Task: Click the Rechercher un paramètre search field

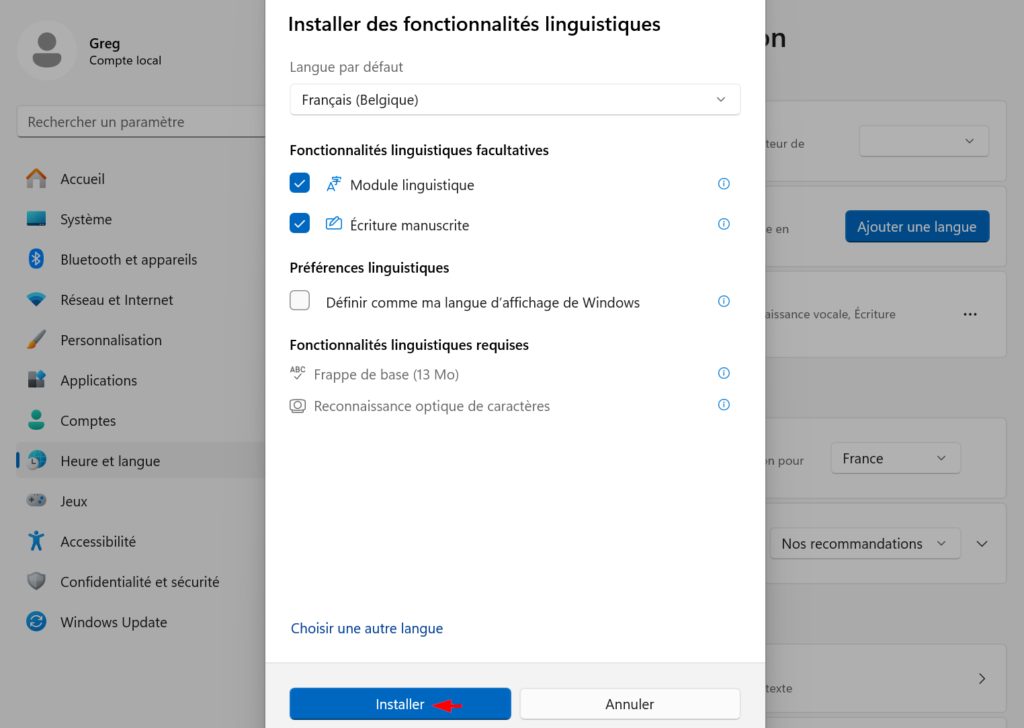Action: [x=141, y=122]
